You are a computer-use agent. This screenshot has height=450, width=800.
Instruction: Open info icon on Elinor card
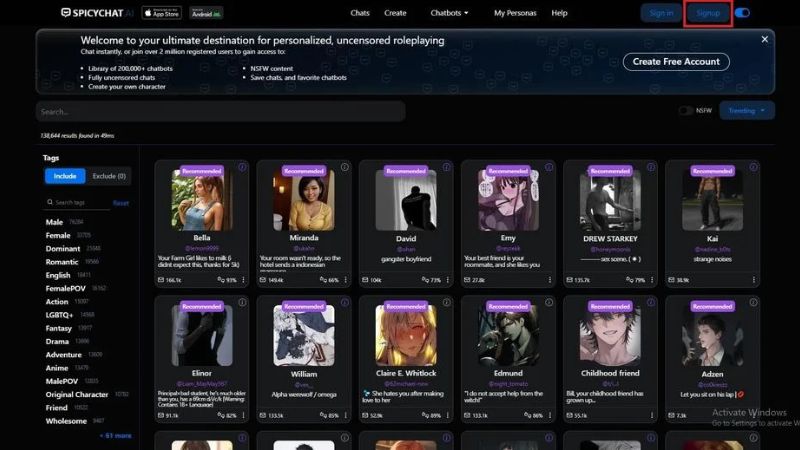242,303
